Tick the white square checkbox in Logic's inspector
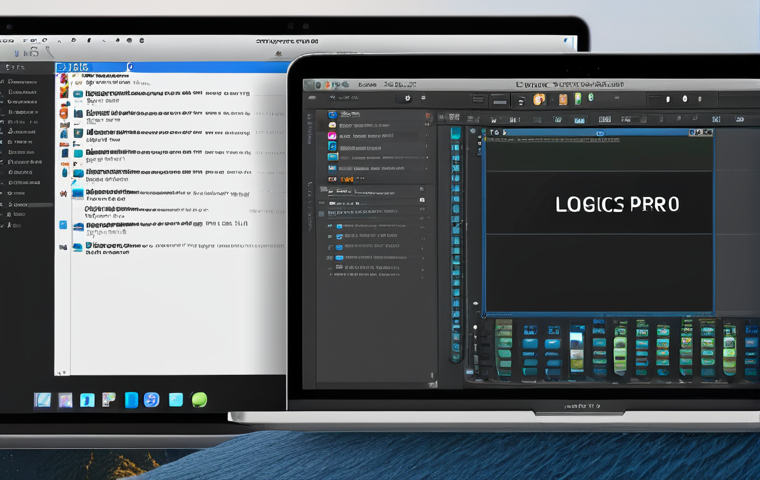The width and height of the screenshot is (760, 480). (422, 200)
